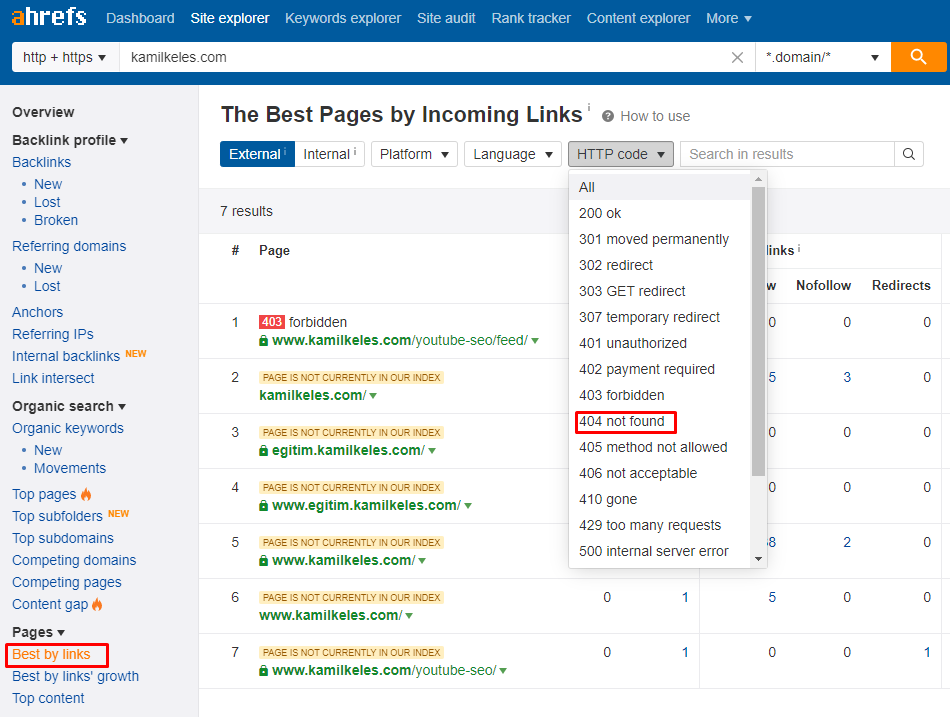Open Overview in the sidebar
The image size is (950, 717).
(43, 112)
